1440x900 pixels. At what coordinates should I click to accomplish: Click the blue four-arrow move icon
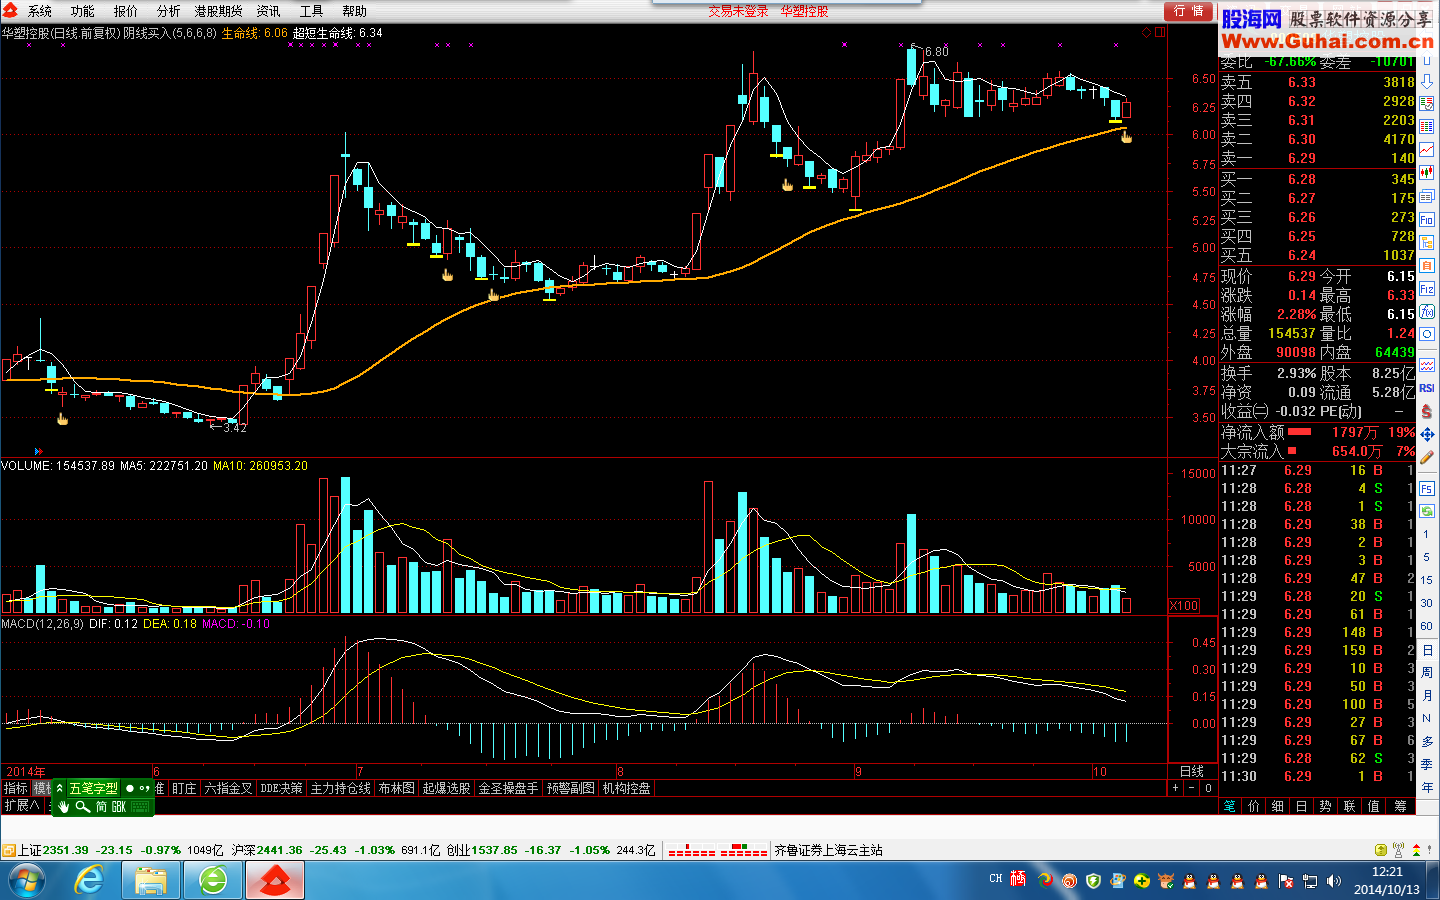1427,434
